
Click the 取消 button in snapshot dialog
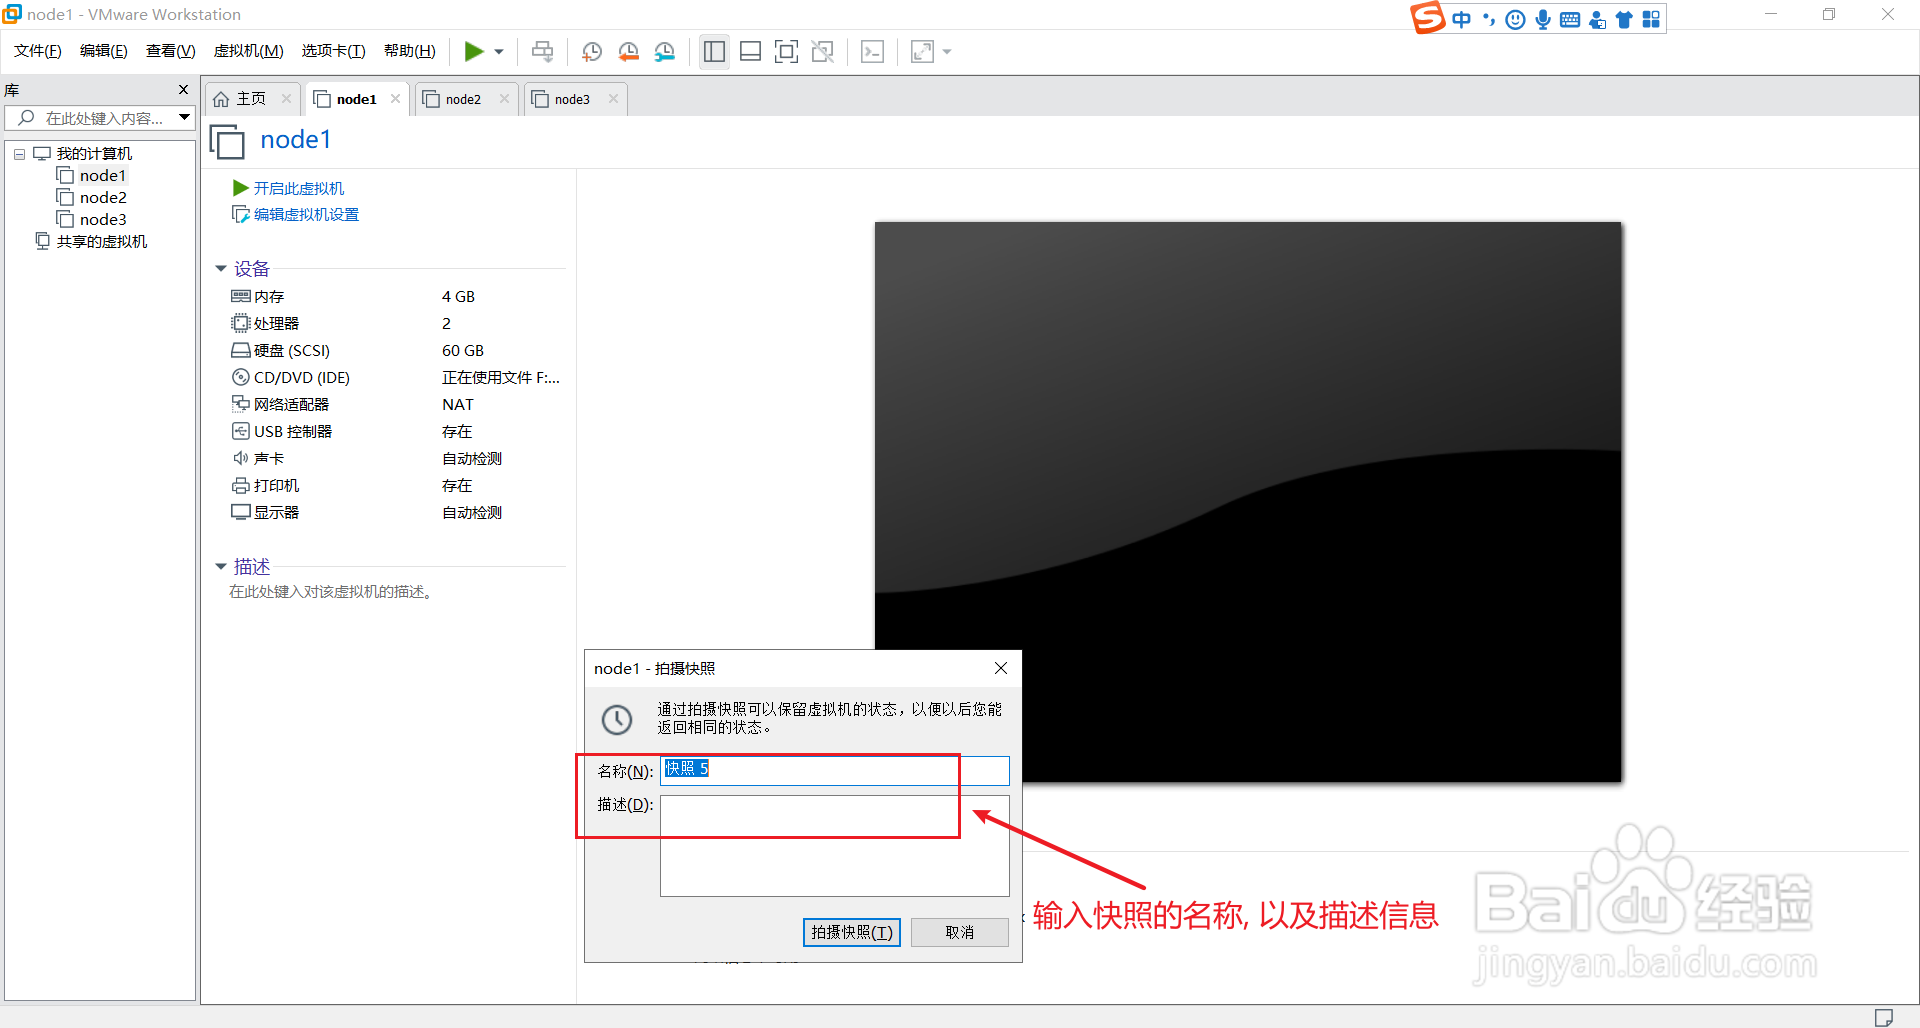pos(960,932)
